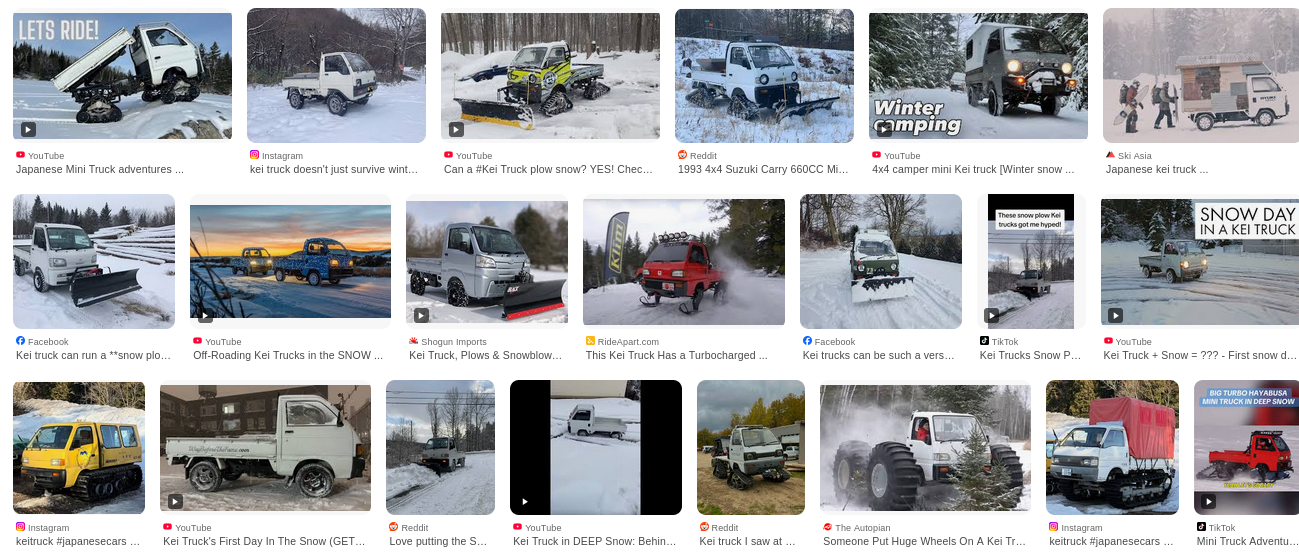Open "Off-Roading Kei Trucks in the SNOW" link
The image size is (1299, 559).
point(288,355)
